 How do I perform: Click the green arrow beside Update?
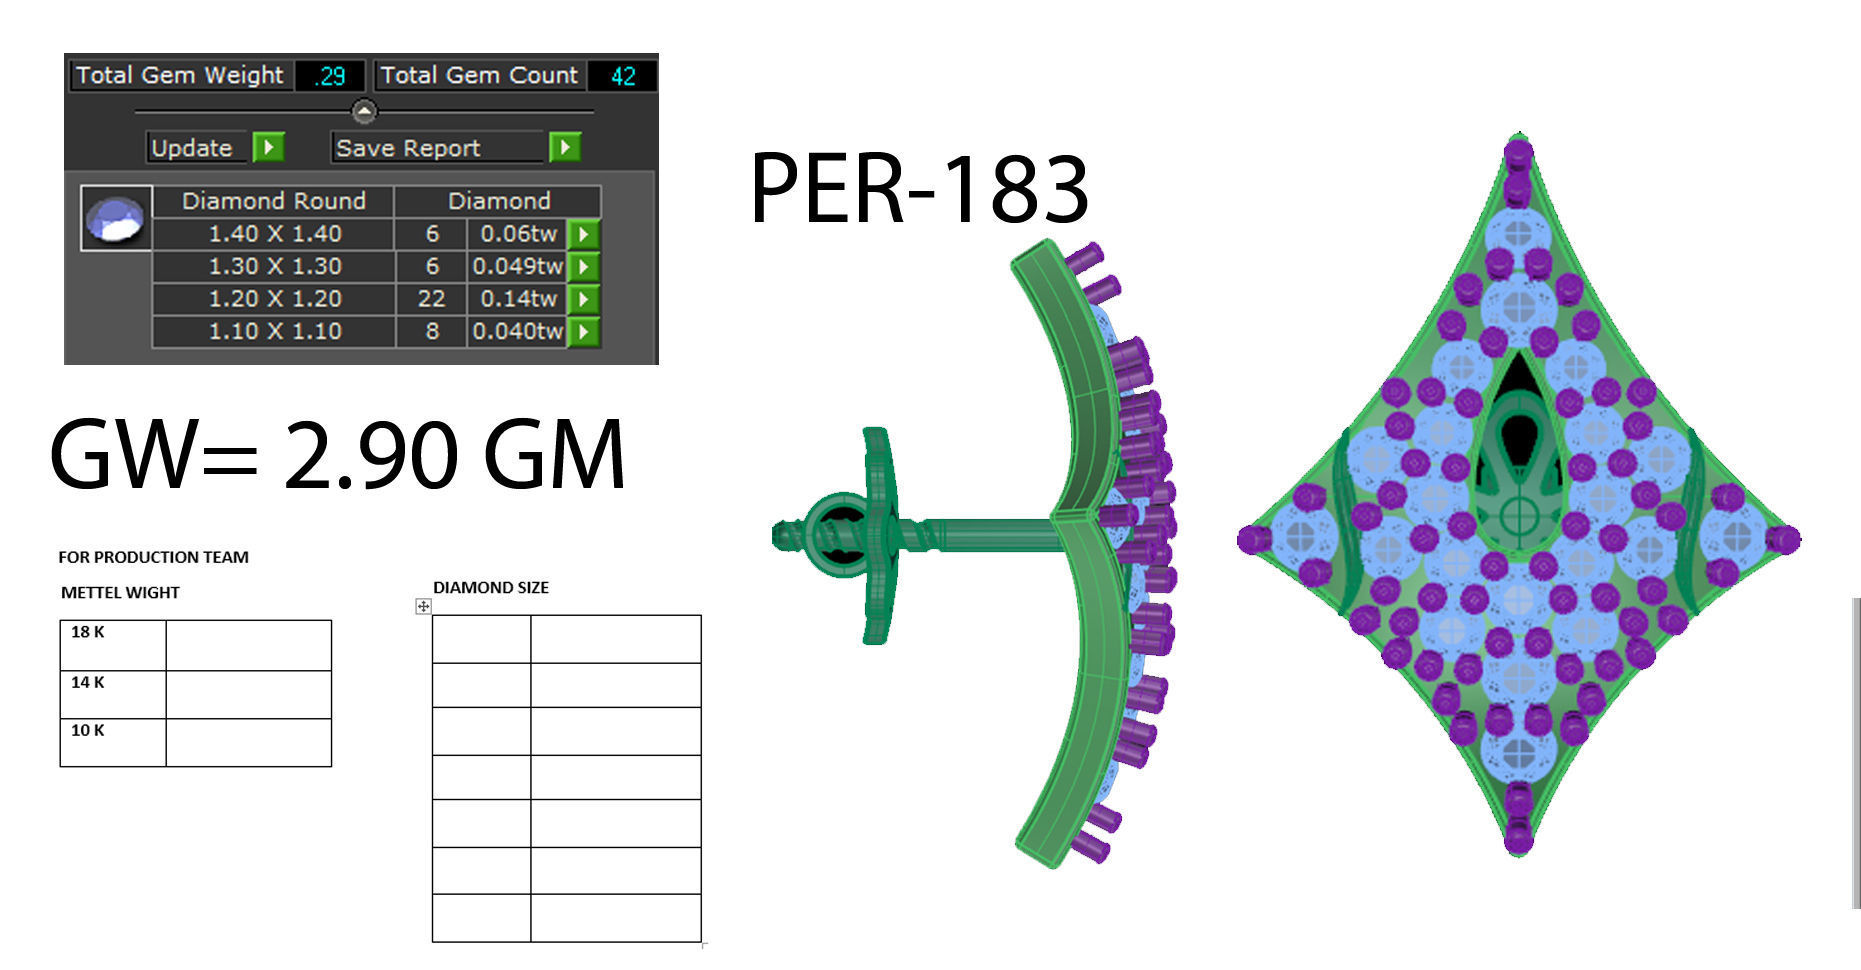[x=268, y=148]
